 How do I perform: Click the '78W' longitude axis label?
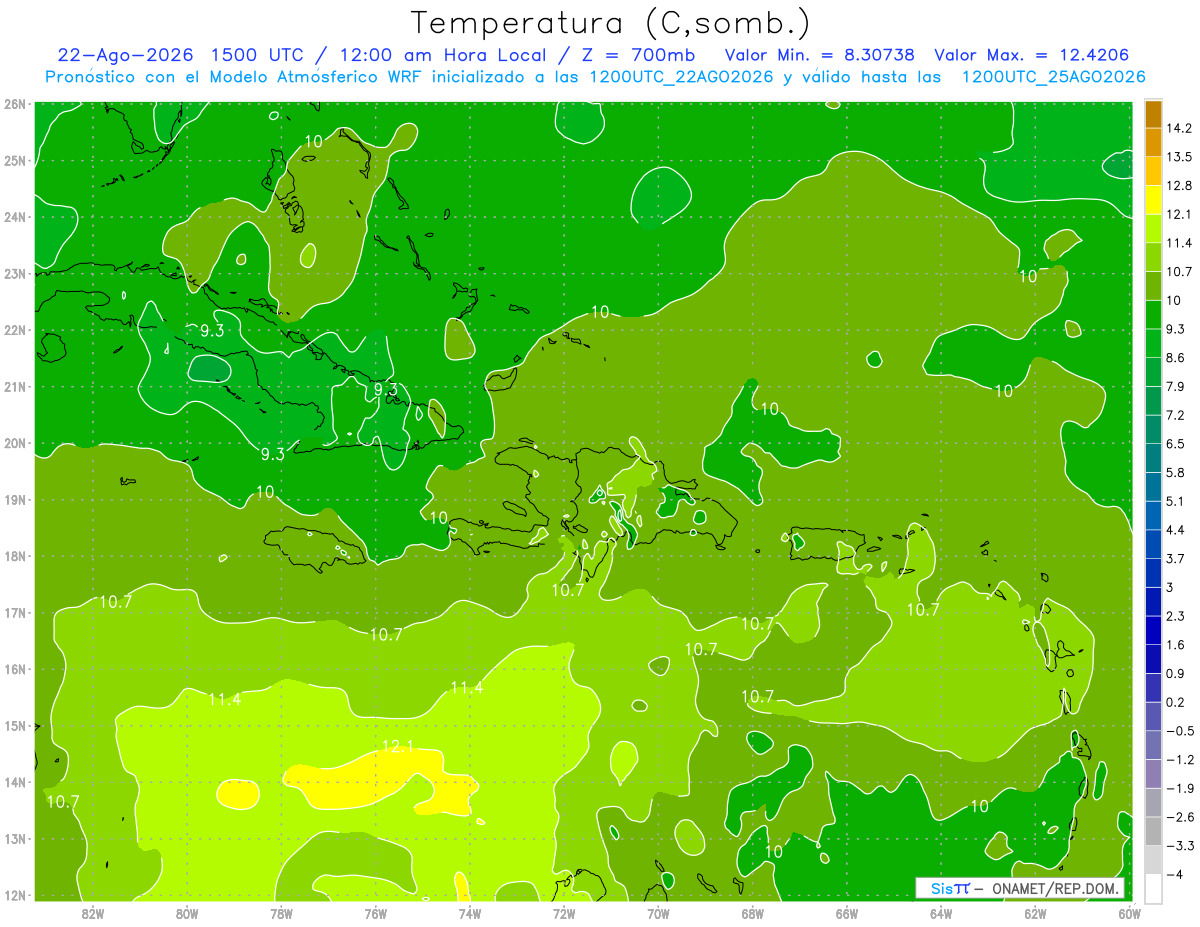click(x=281, y=913)
